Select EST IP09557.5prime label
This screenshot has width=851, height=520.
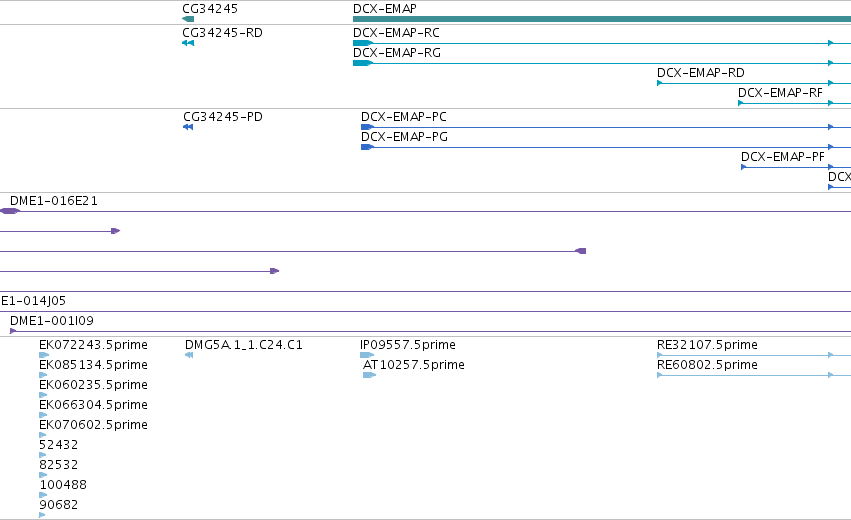pyautogui.click(x=408, y=345)
